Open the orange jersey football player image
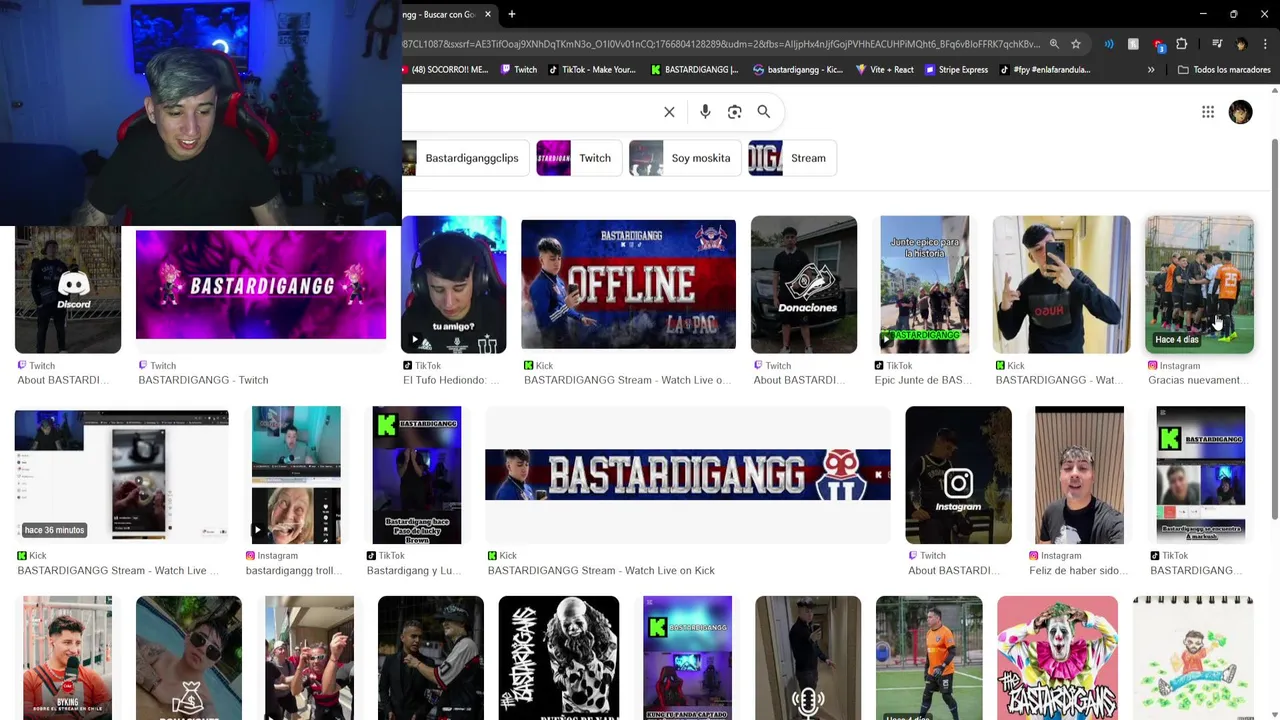This screenshot has width=1280, height=720. [x=929, y=658]
